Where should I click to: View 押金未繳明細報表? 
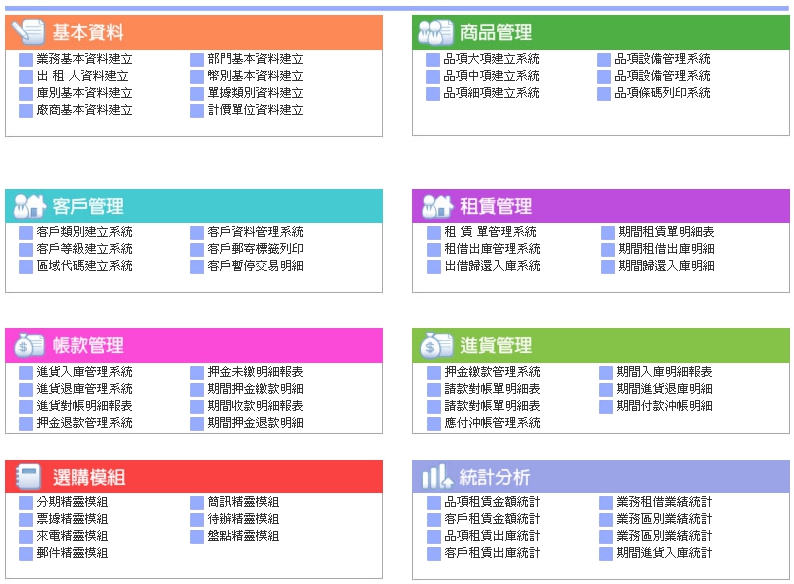[x=255, y=372]
